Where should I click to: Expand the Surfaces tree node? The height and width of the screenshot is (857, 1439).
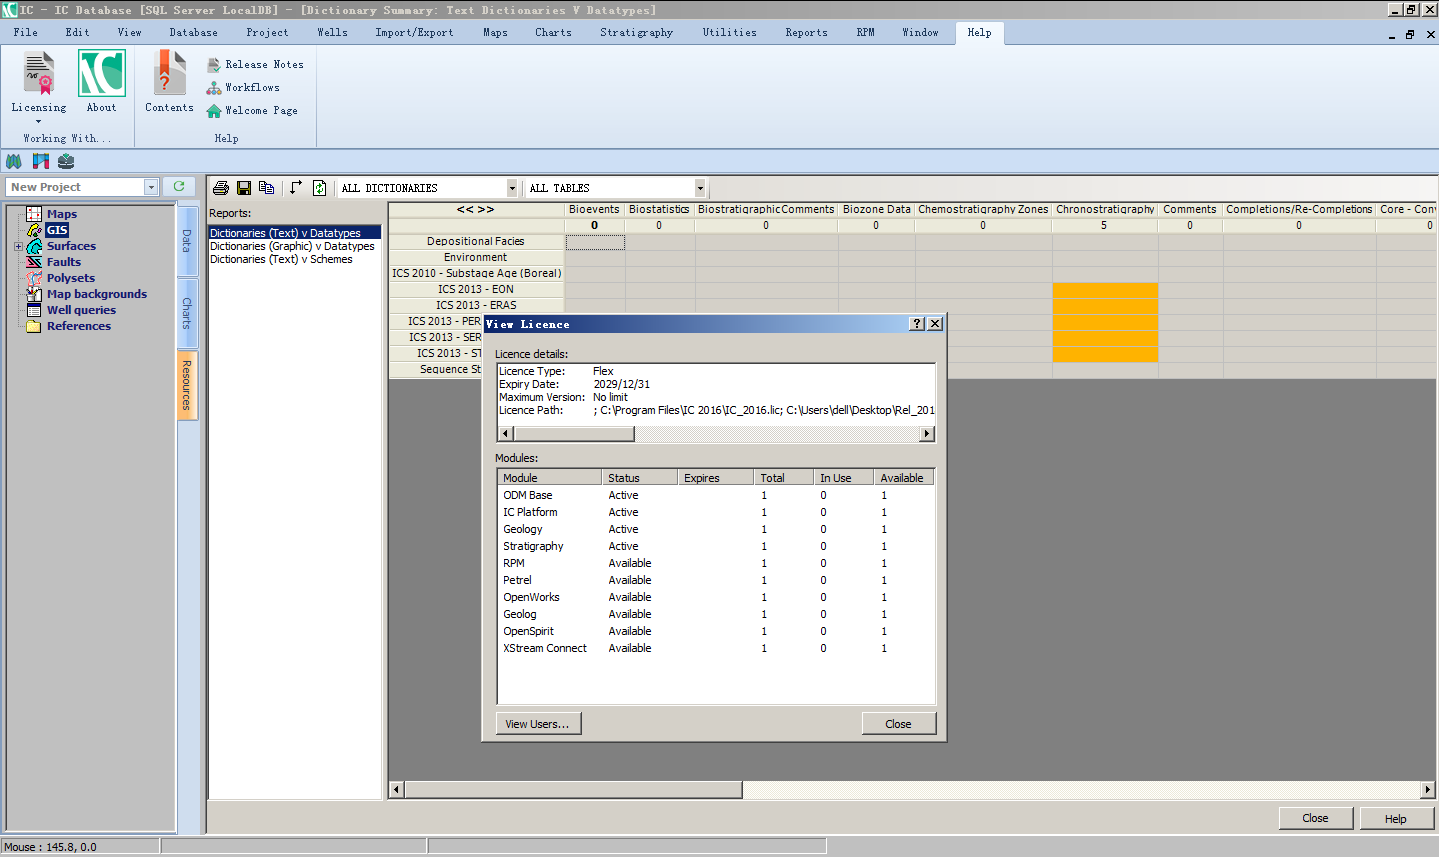click(x=18, y=246)
